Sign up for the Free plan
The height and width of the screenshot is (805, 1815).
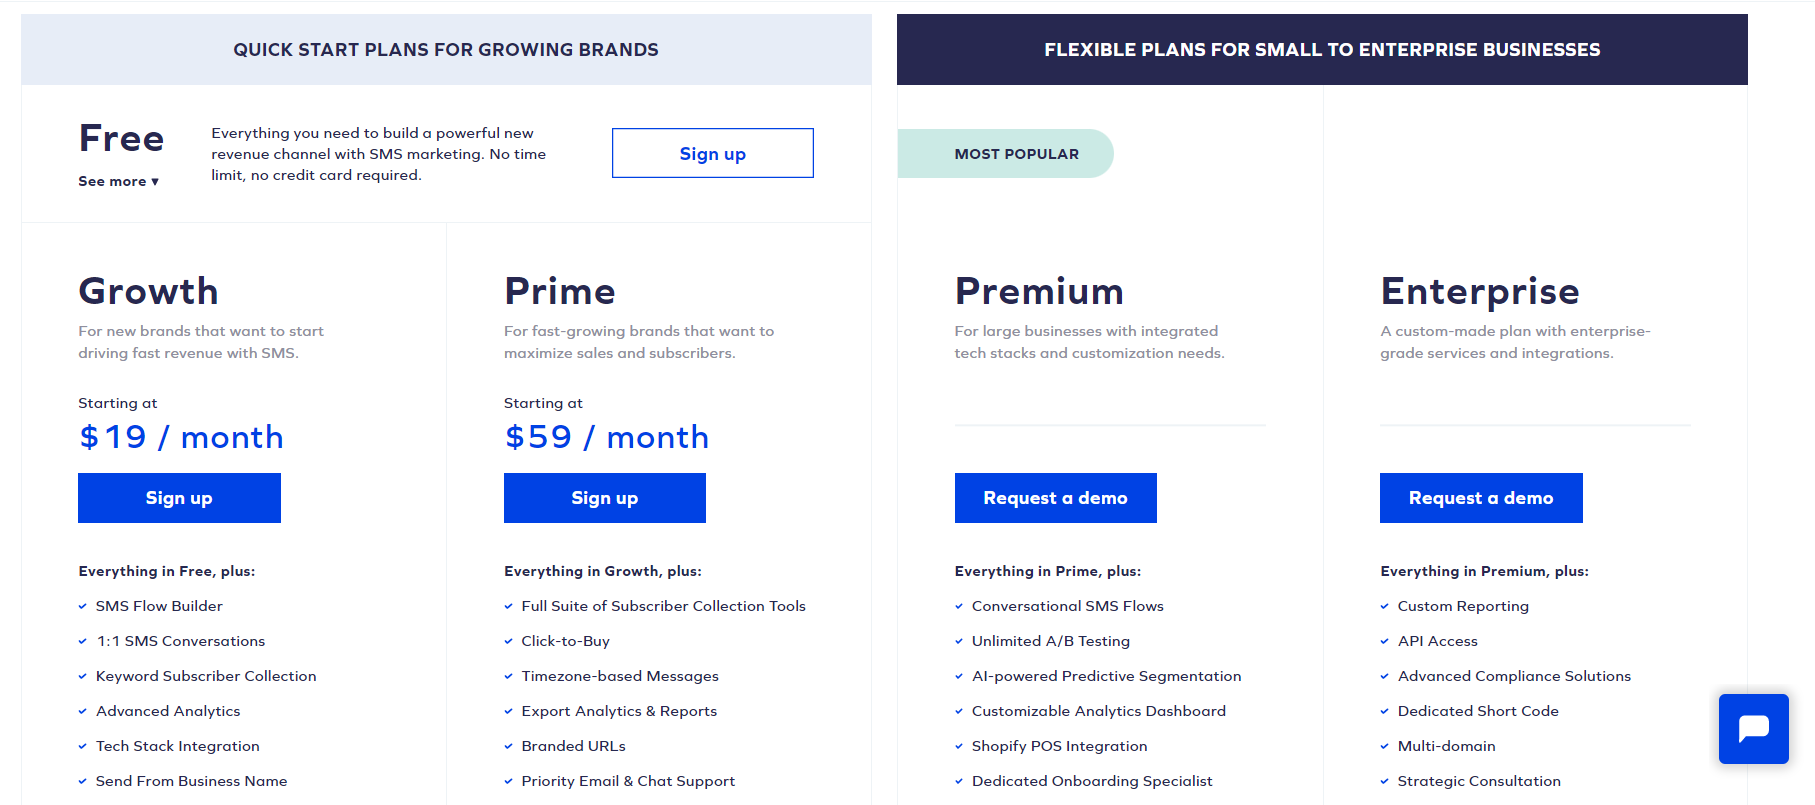(713, 153)
